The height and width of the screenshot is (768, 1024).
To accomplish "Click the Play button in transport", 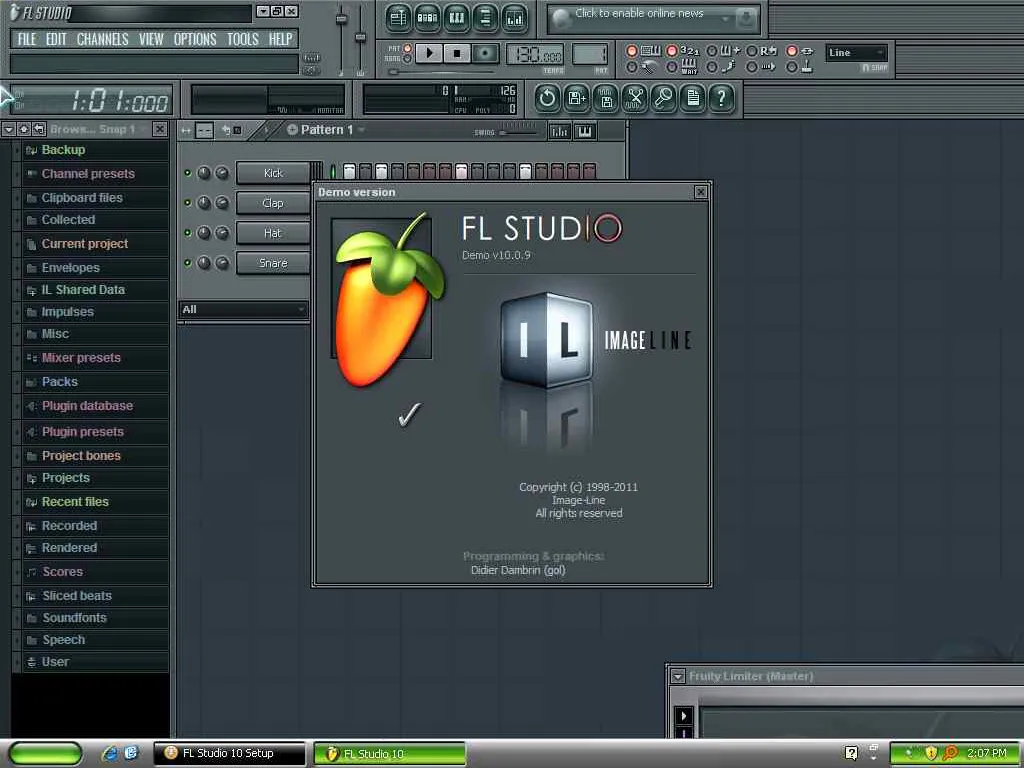I will click(429, 54).
